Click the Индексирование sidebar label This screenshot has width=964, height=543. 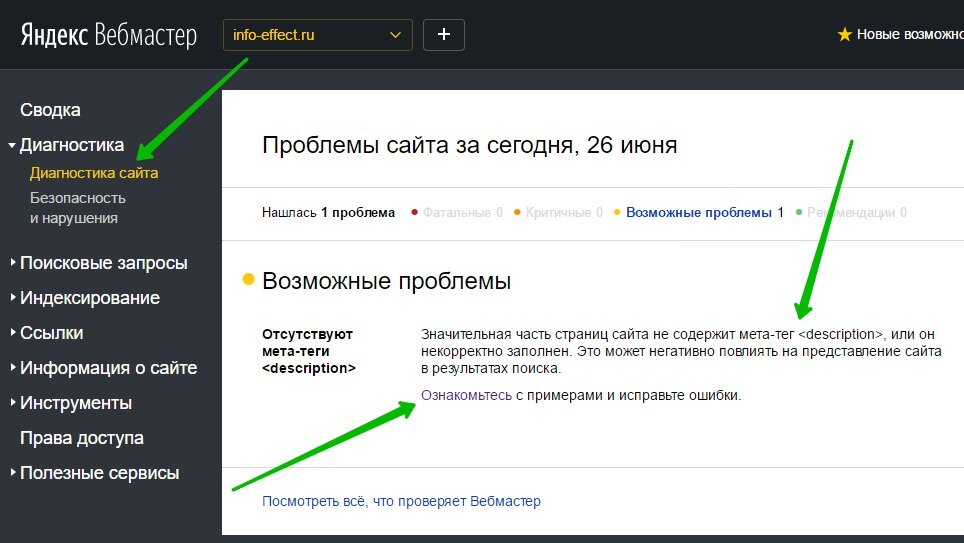click(90, 298)
